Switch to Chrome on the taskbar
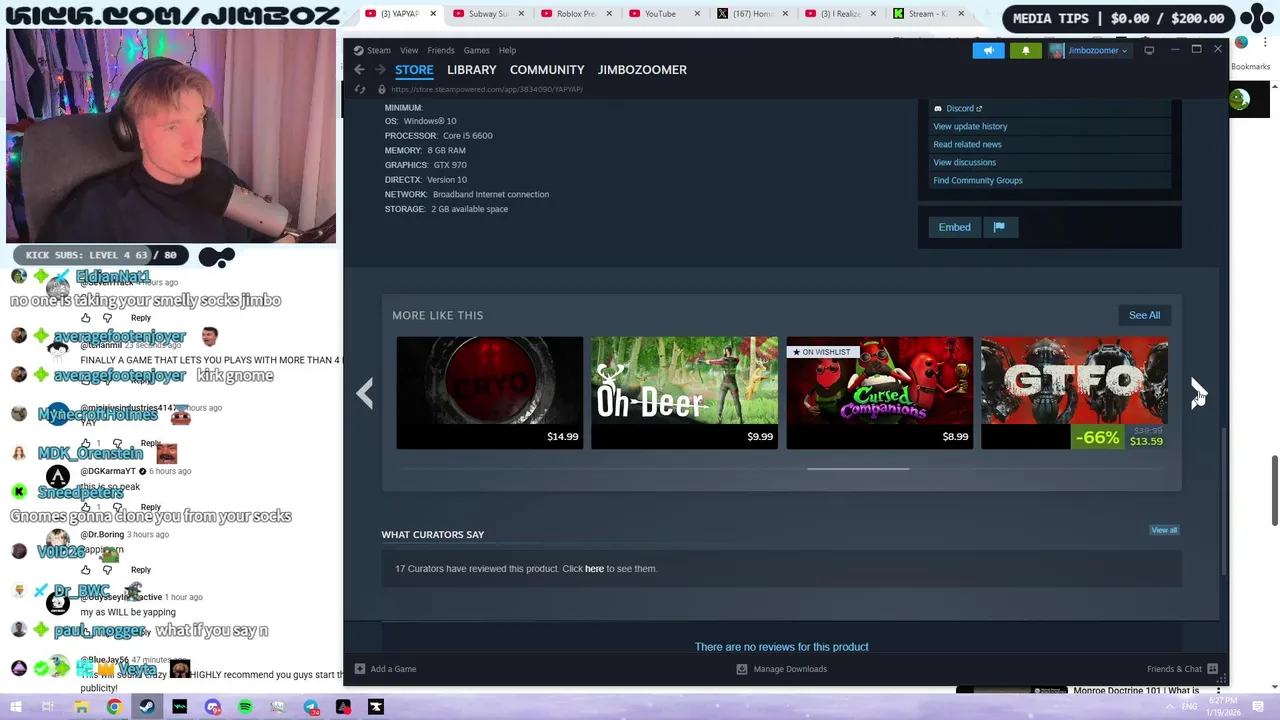The height and width of the screenshot is (720, 1280). [114, 707]
